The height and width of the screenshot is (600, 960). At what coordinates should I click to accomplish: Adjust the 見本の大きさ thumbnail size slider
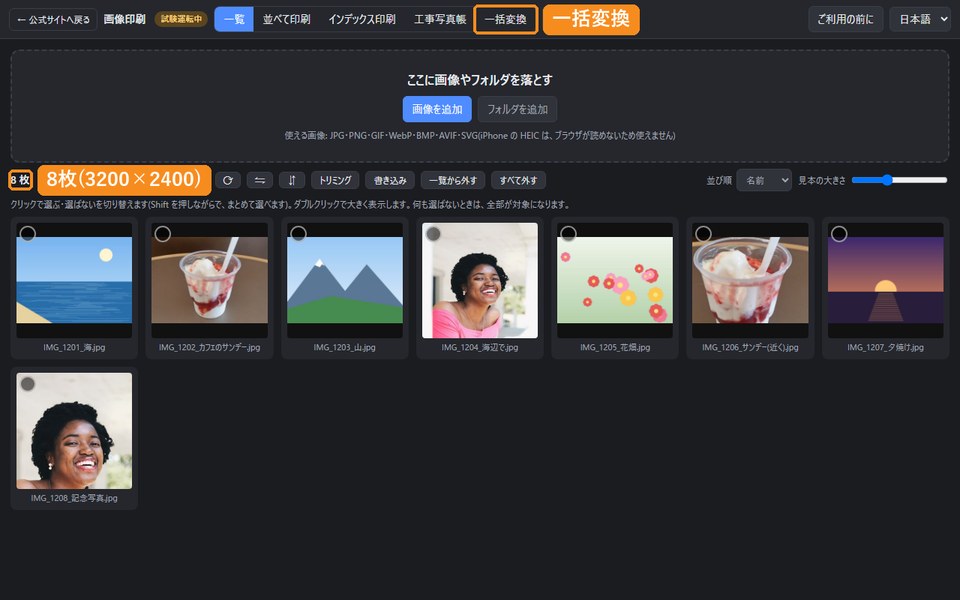click(x=899, y=180)
